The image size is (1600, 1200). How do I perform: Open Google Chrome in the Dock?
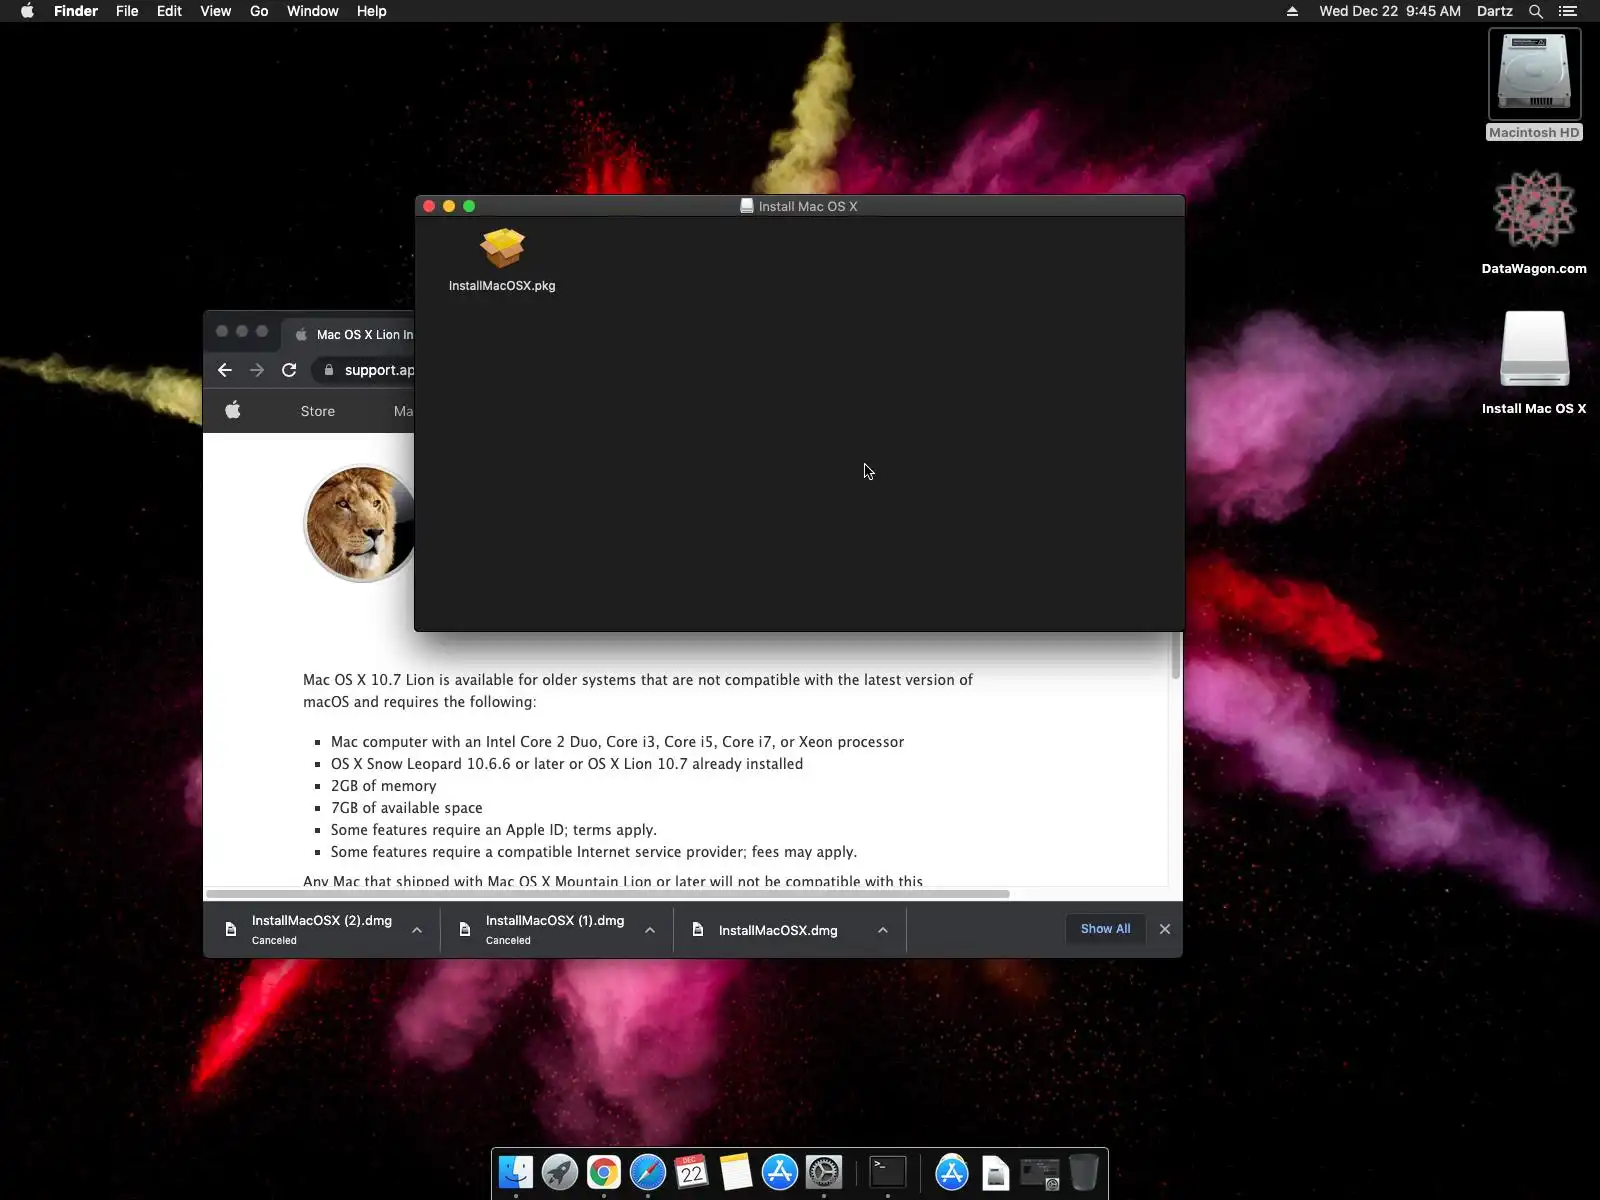(x=604, y=1172)
